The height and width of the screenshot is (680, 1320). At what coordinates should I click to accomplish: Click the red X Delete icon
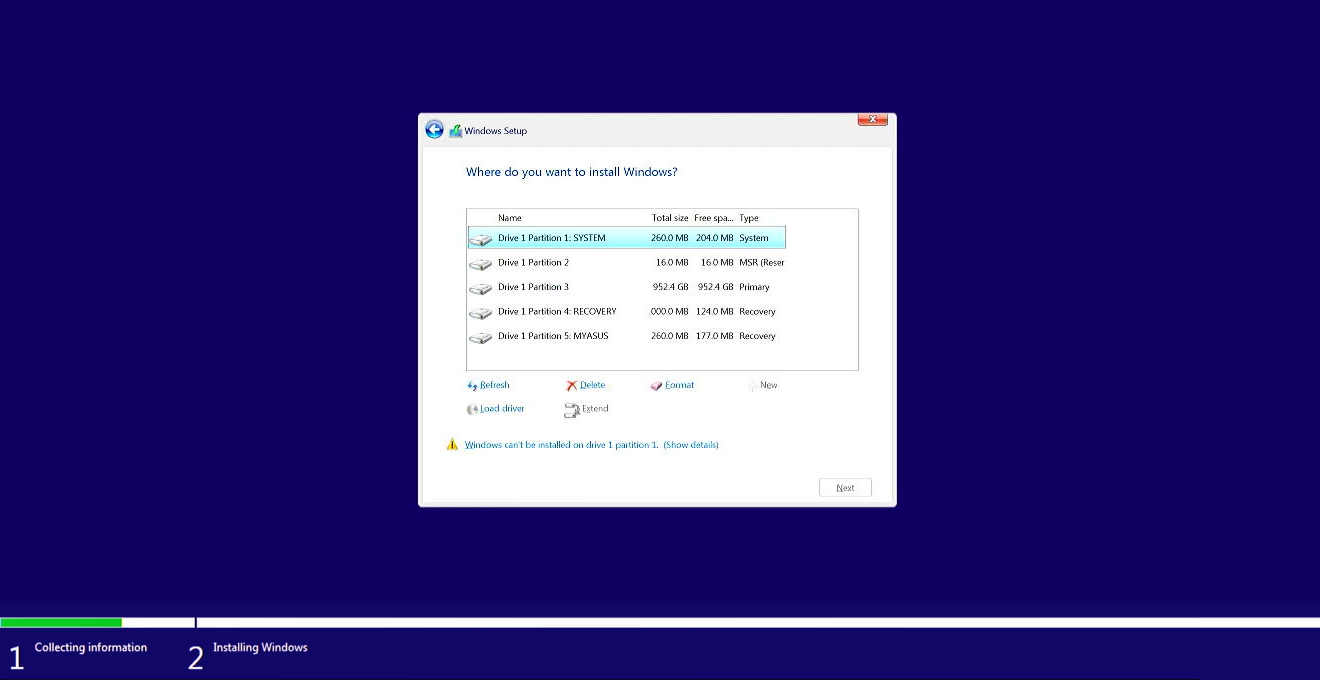(x=572, y=385)
